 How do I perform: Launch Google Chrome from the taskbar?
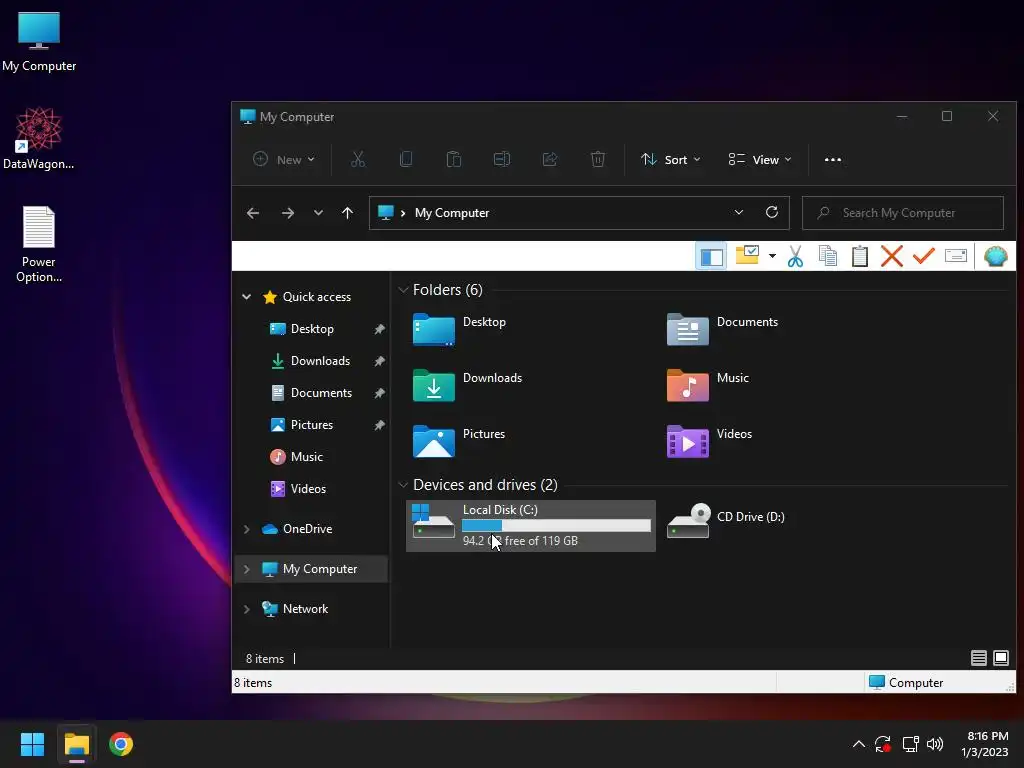click(121, 744)
